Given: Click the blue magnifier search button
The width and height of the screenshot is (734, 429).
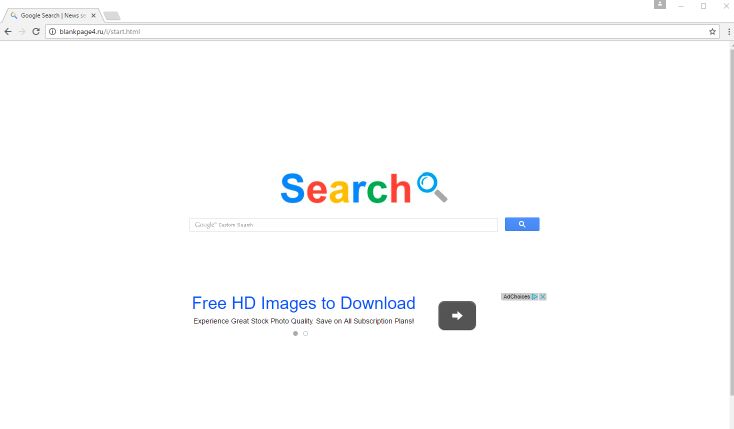Looking at the screenshot, I should pyautogui.click(x=522, y=224).
